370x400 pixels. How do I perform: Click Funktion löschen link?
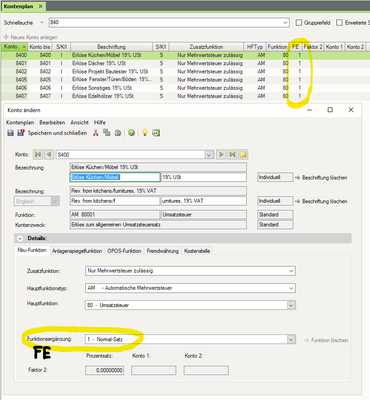[x=326, y=340]
